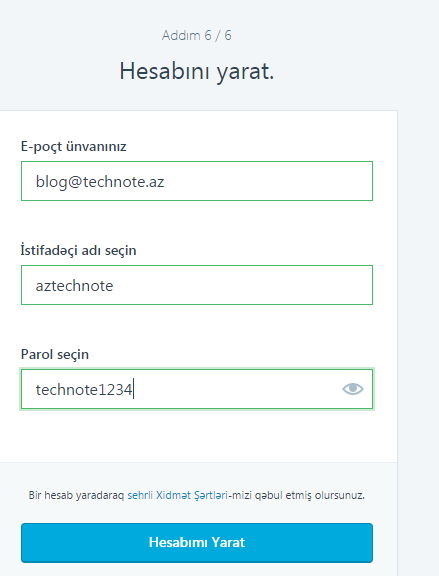Select the E-poçt ünvanınız label
This screenshot has width=439, height=576.
coord(73,147)
